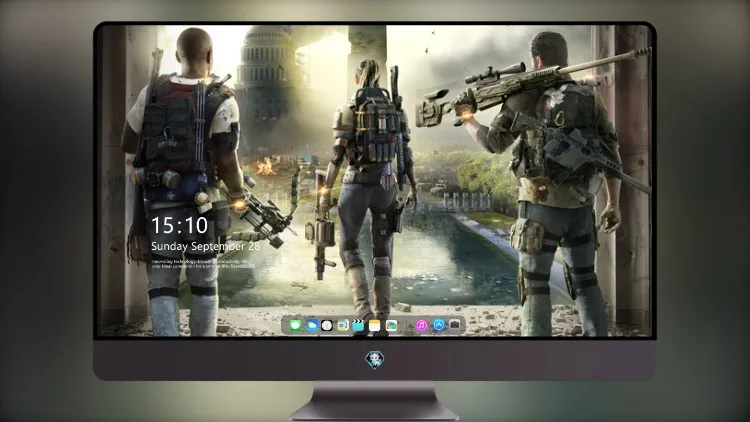
Task: Open the yellow Notes app in dock
Action: tap(375, 326)
